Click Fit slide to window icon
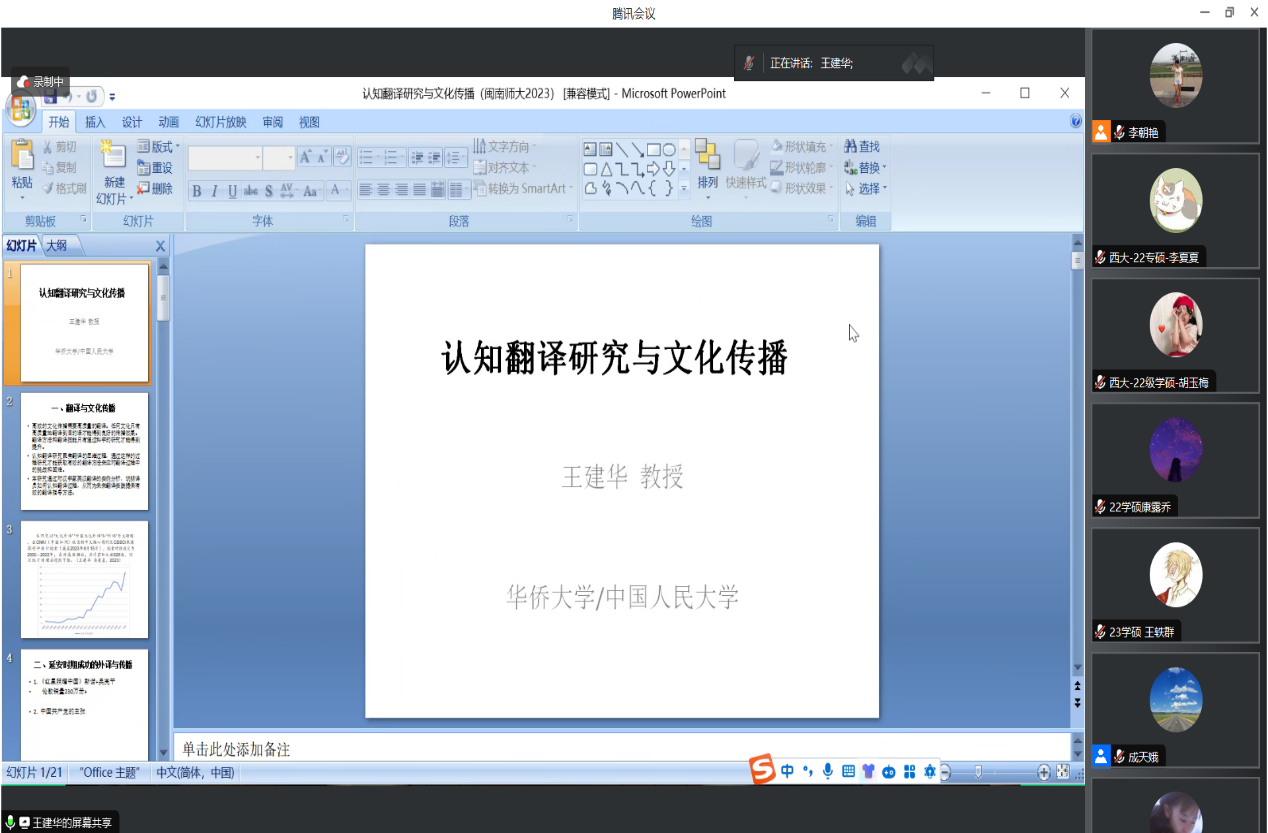 tap(1063, 771)
